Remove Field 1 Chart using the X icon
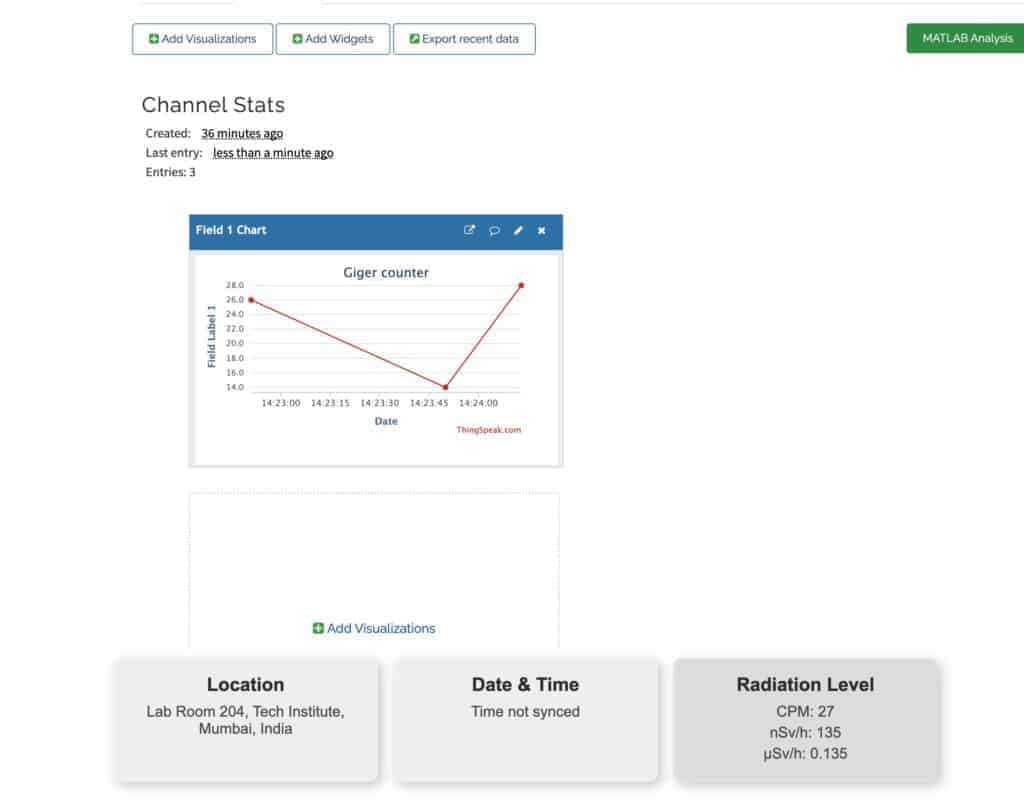 [x=541, y=230]
